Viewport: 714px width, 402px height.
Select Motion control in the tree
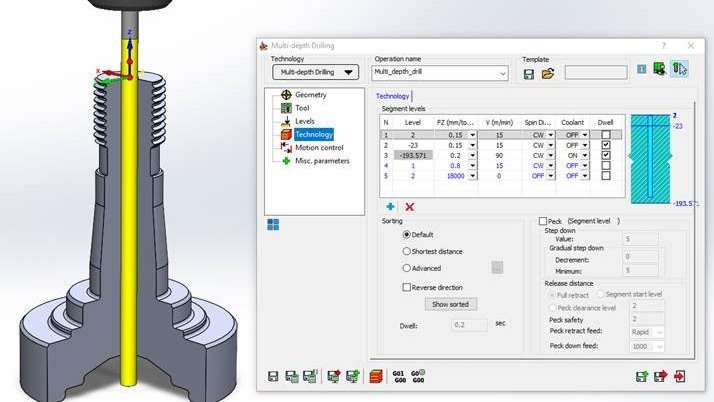[319, 147]
